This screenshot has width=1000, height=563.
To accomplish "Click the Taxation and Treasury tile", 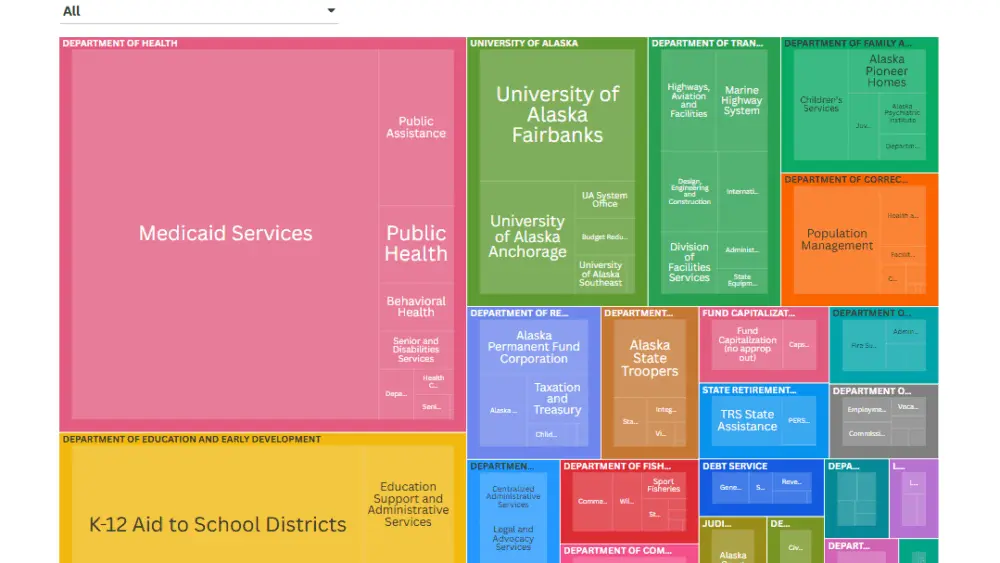I will coord(557,398).
